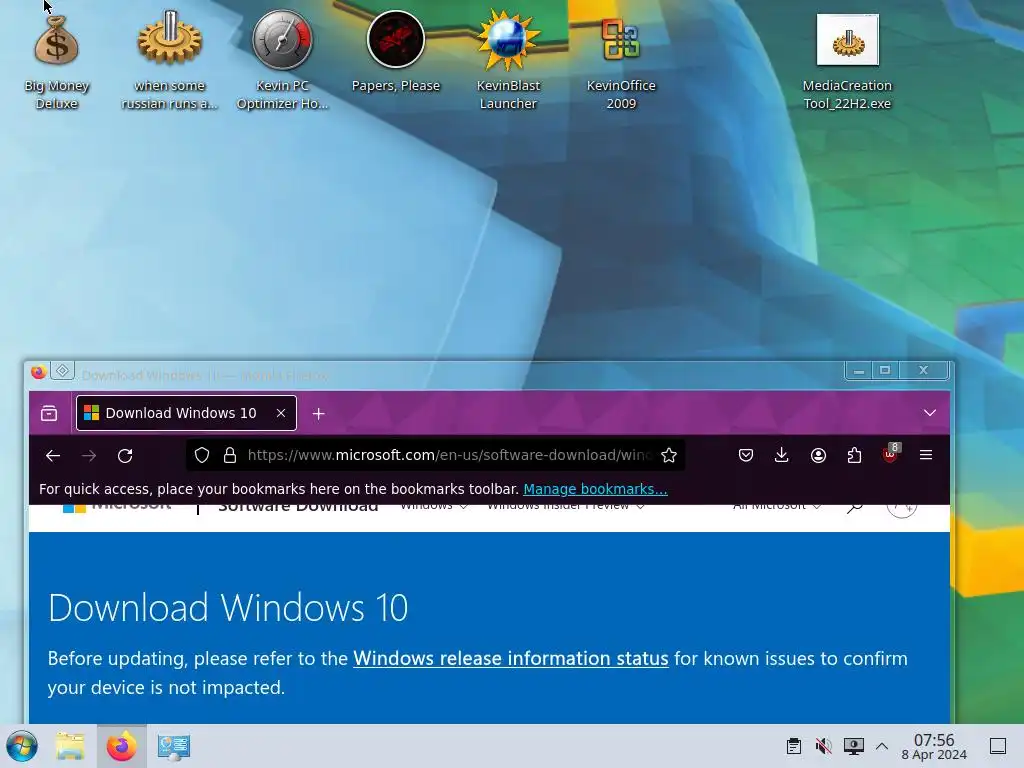
Task: Expand hidden system tray icons arrow
Action: coord(882,746)
